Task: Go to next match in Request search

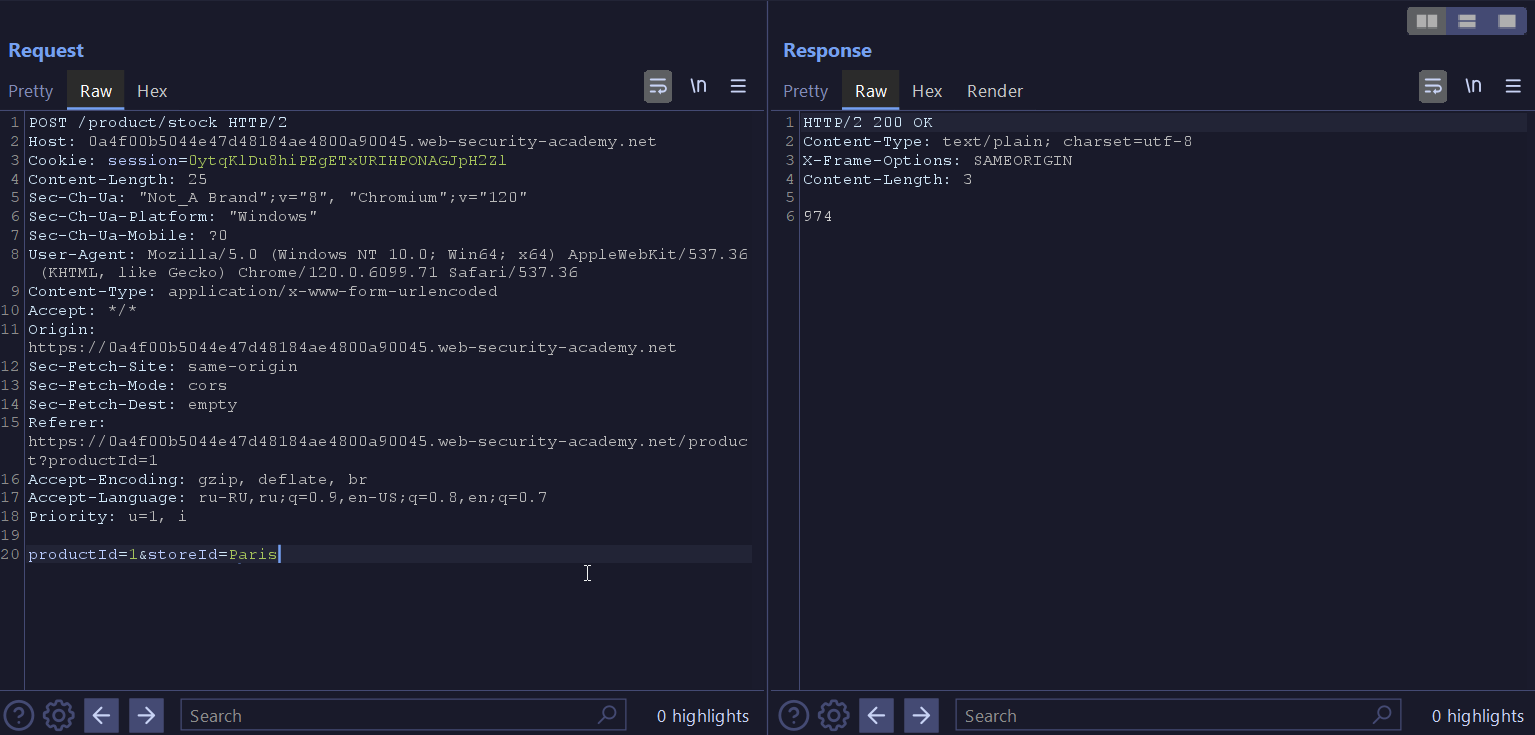Action: click(146, 715)
